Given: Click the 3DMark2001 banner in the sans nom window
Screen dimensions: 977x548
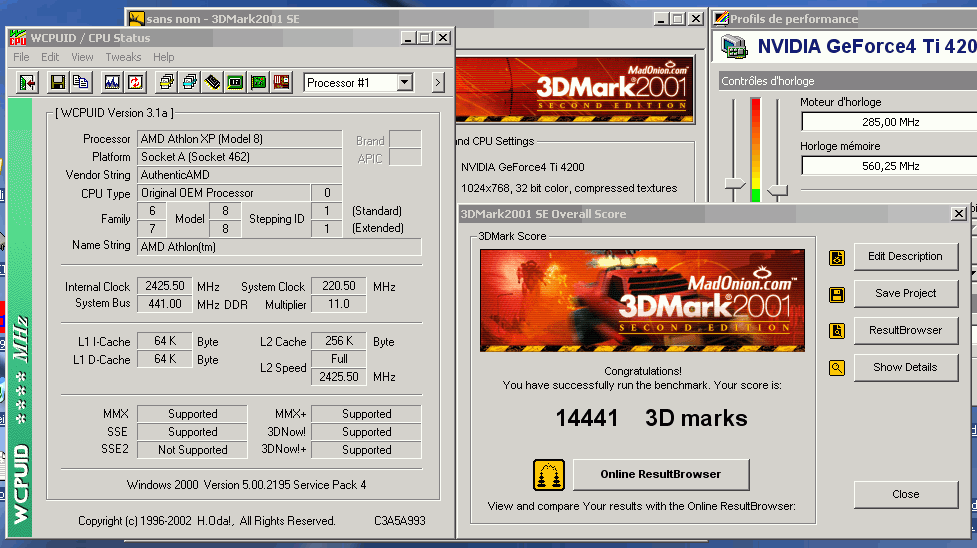Looking at the screenshot, I should 574,90.
